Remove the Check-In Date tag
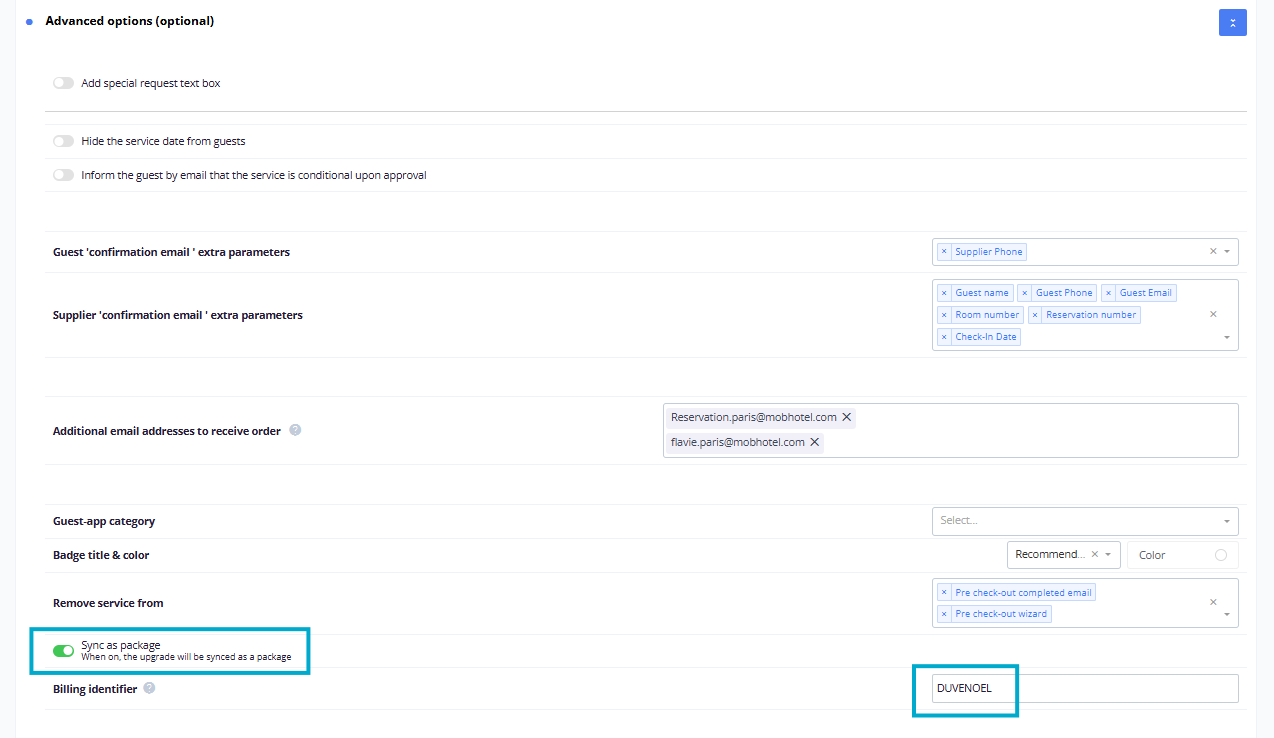This screenshot has width=1274, height=738. pos(944,337)
